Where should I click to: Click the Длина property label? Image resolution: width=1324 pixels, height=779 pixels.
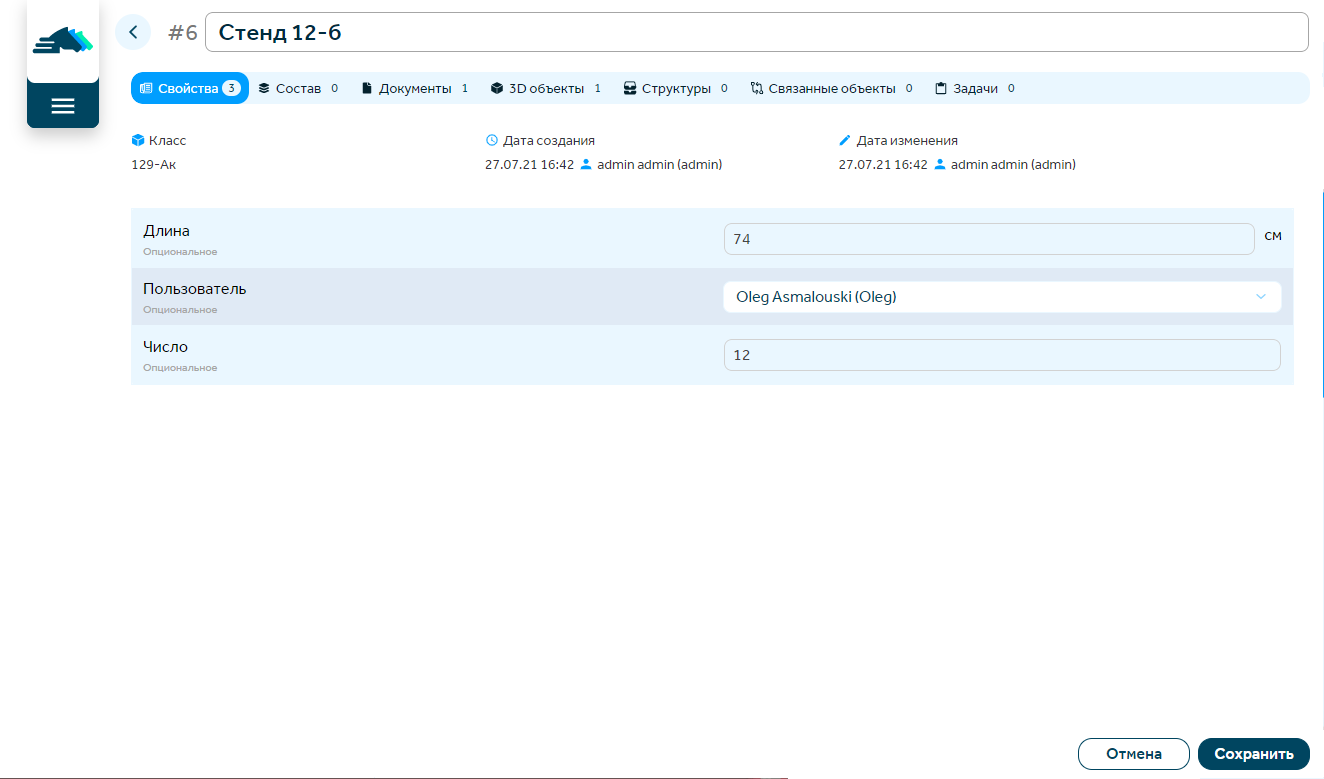tap(166, 231)
